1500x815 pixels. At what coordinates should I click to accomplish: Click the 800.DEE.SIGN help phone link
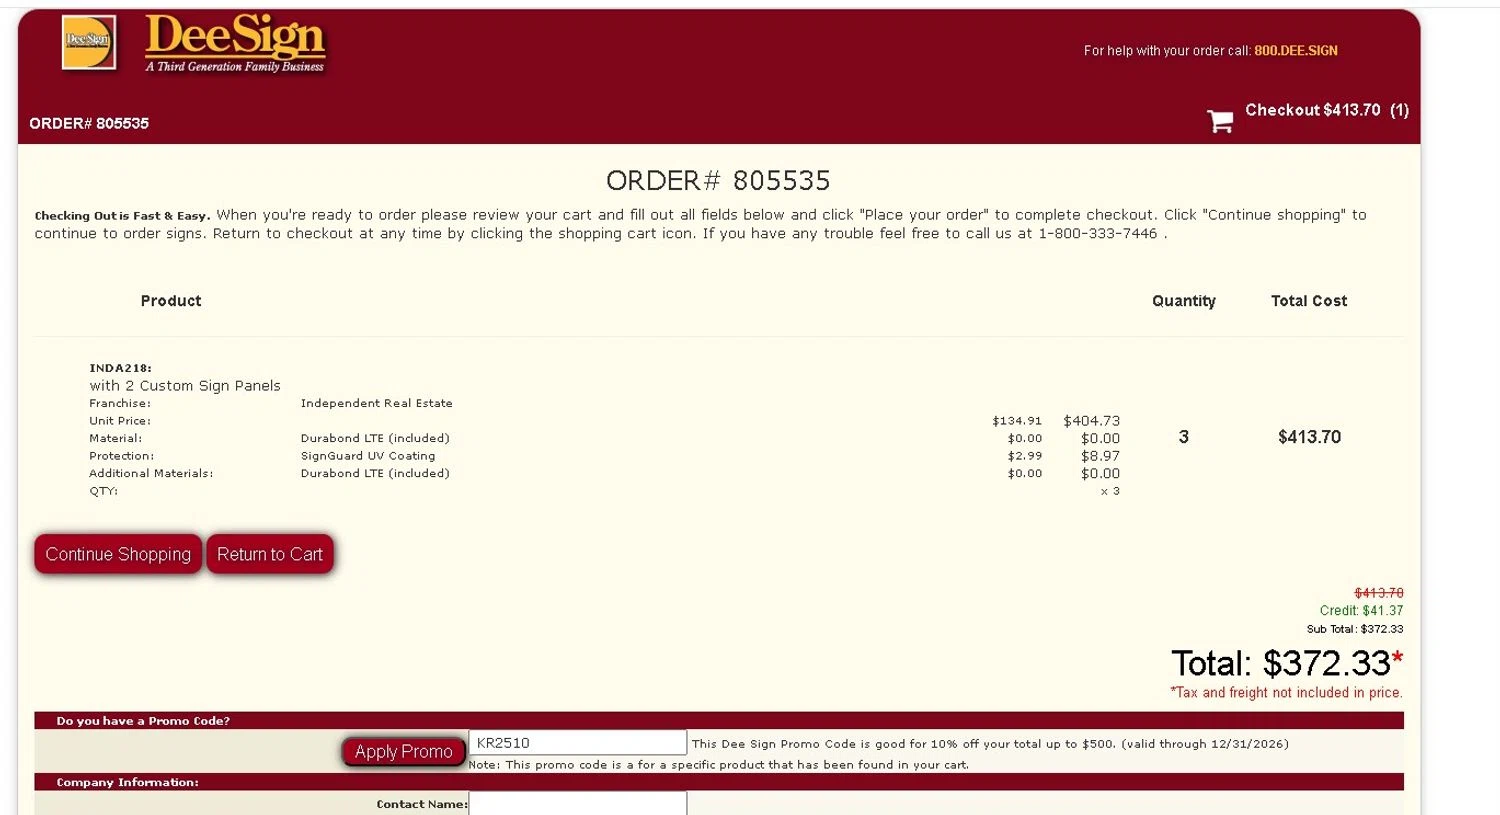[1296, 51]
